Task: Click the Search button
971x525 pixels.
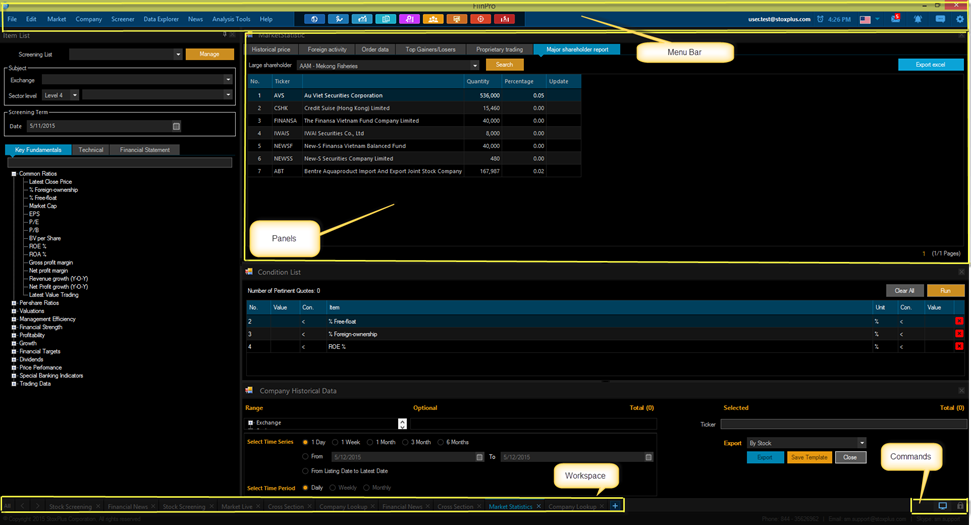Action: 505,64
